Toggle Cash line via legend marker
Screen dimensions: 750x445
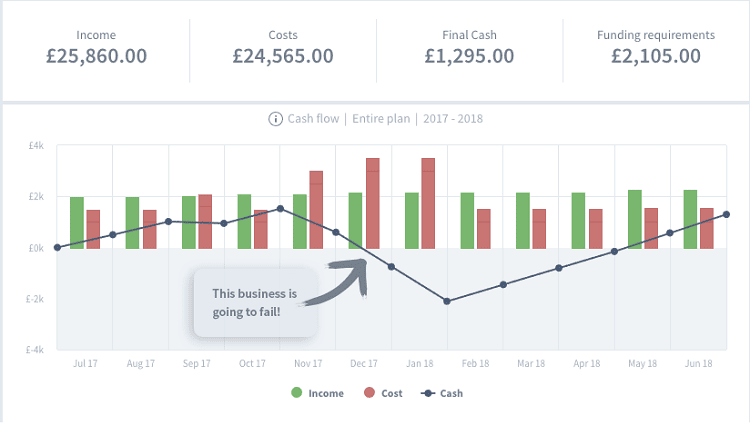[x=428, y=393]
